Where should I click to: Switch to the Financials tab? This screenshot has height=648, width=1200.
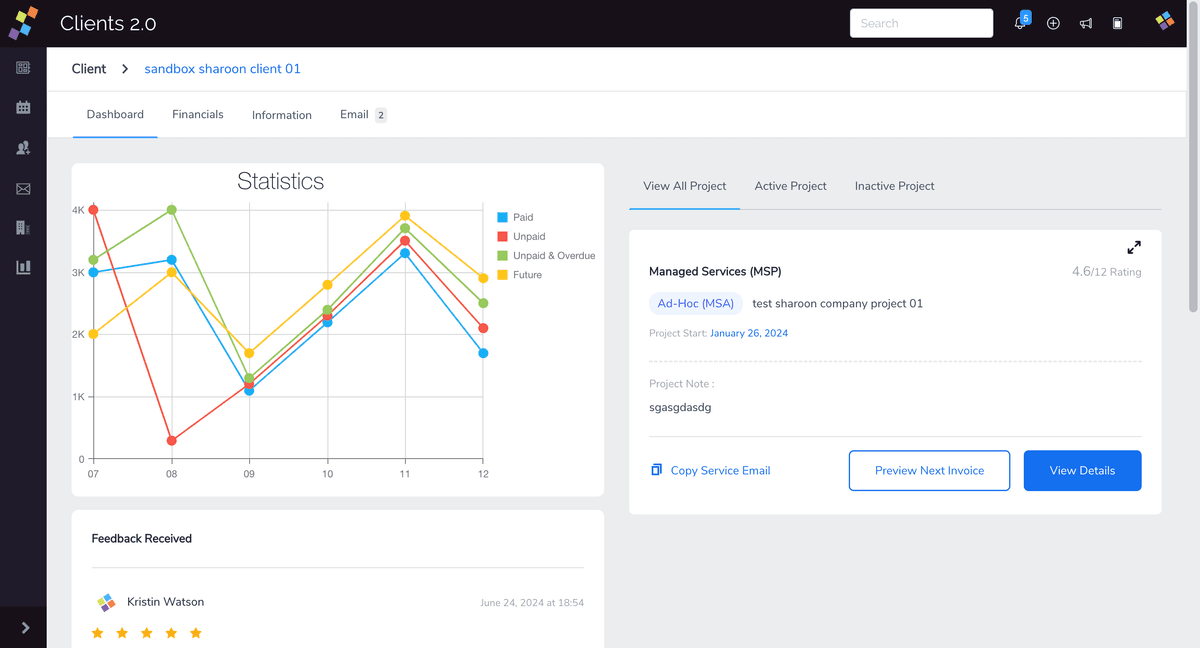pos(198,114)
